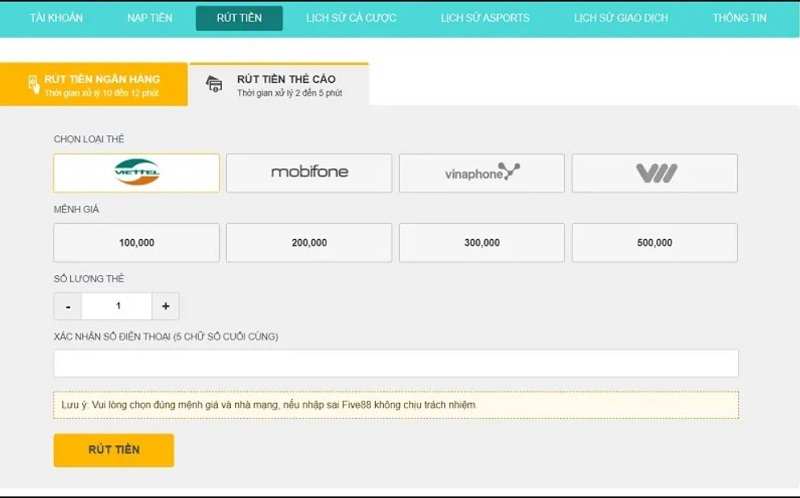Click the scratch card withdrawal icon
This screenshot has width=800, height=498.
(x=214, y=85)
